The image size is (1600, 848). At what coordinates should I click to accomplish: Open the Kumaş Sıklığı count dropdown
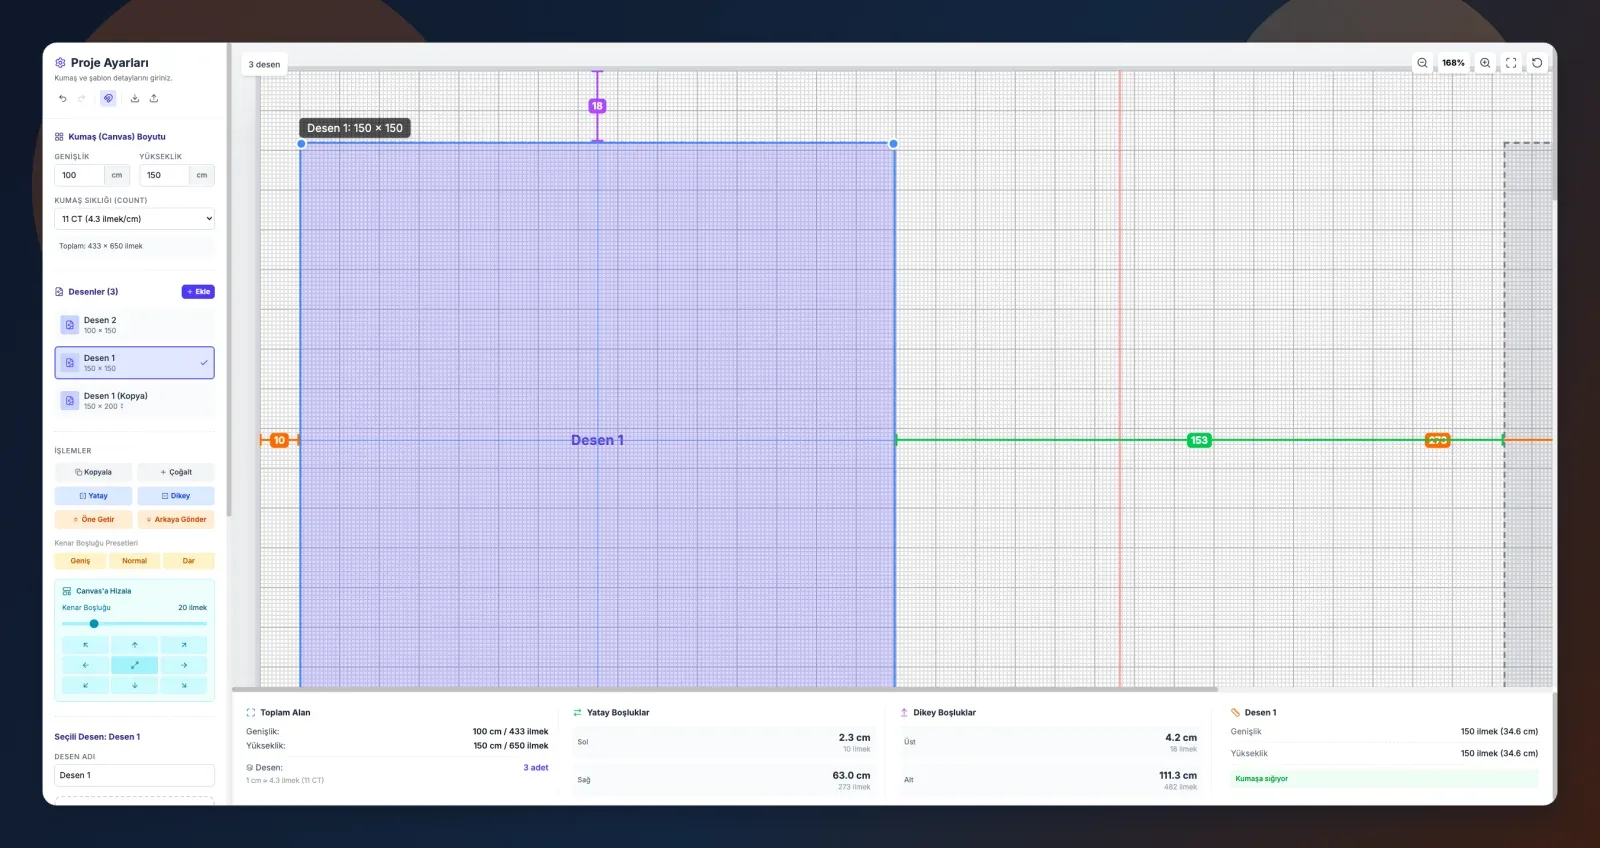click(x=134, y=219)
